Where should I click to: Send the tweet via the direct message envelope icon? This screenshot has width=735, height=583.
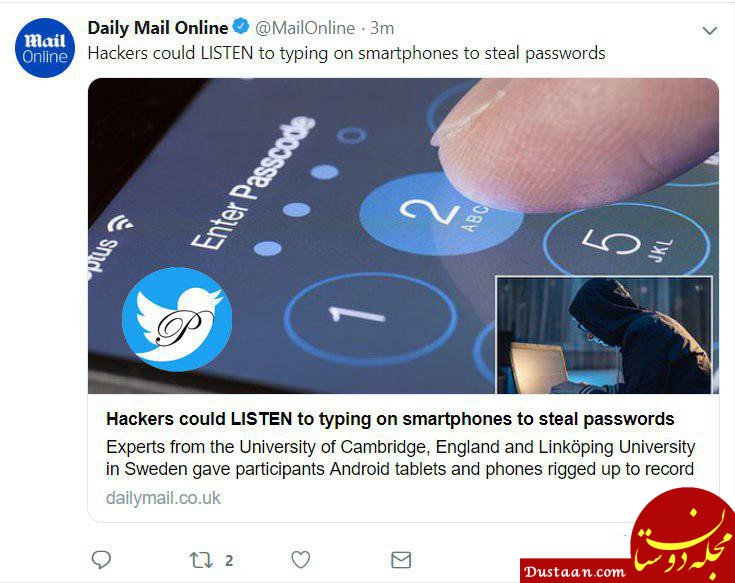coord(401,560)
